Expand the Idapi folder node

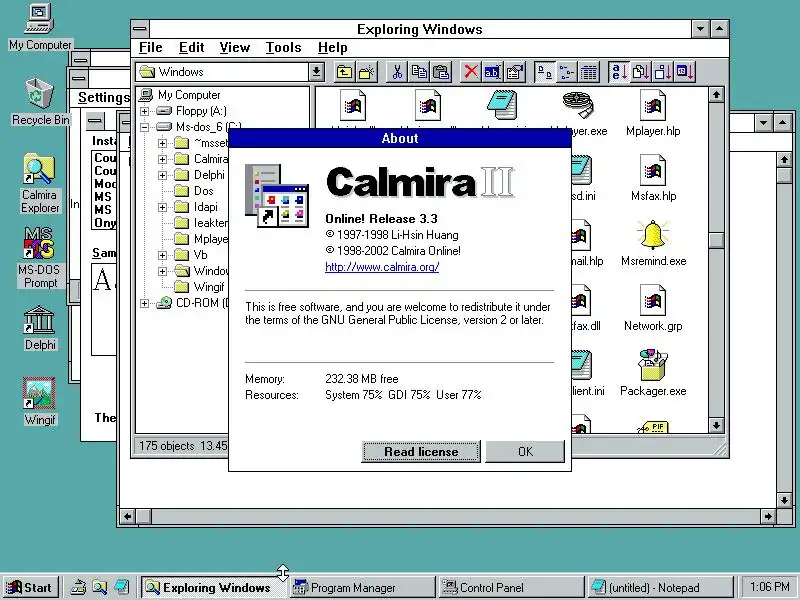(162, 207)
